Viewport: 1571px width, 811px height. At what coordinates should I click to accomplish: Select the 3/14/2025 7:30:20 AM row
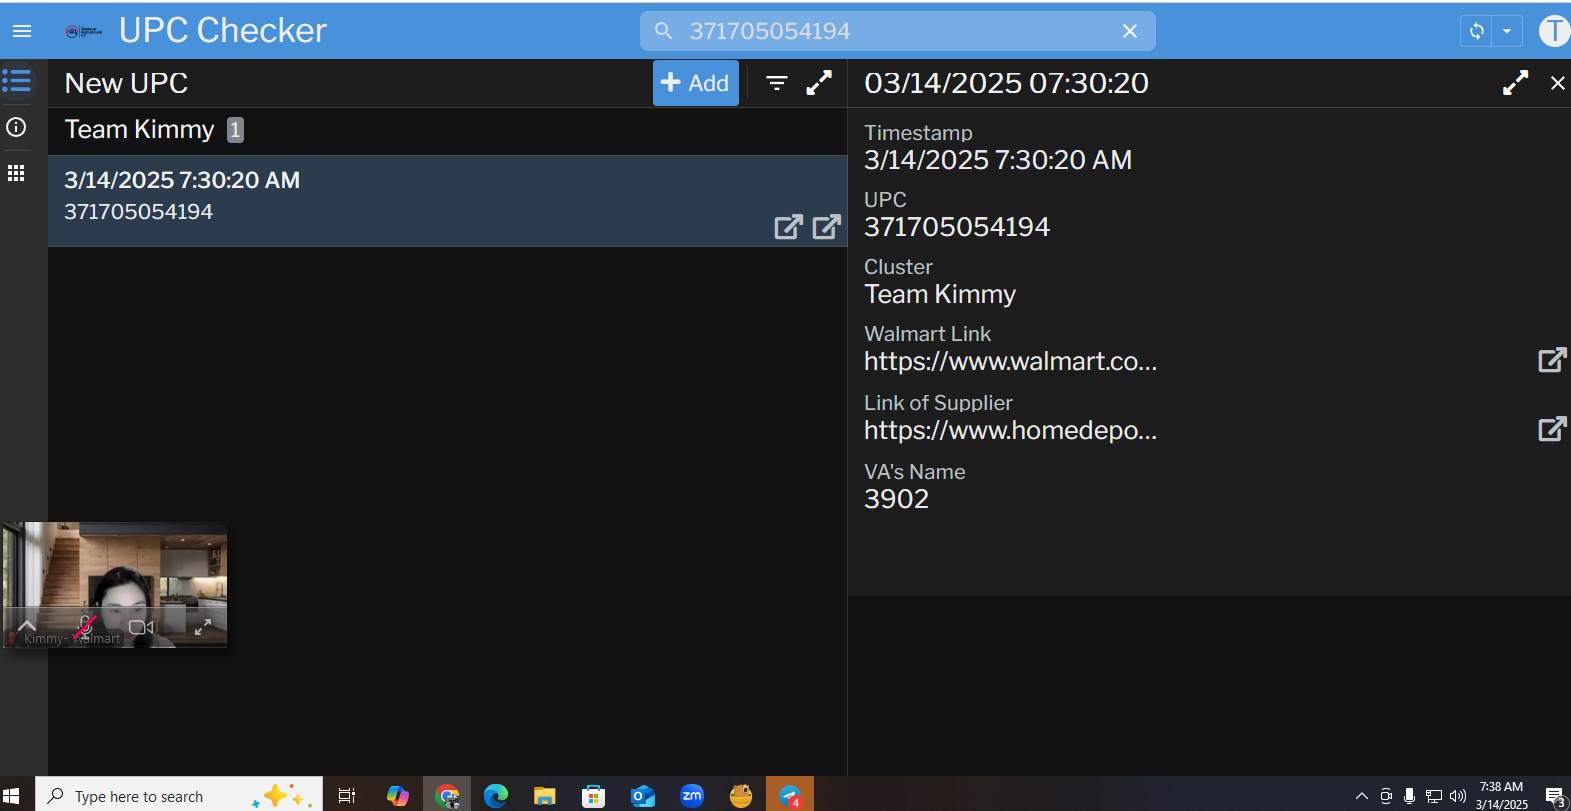point(448,201)
